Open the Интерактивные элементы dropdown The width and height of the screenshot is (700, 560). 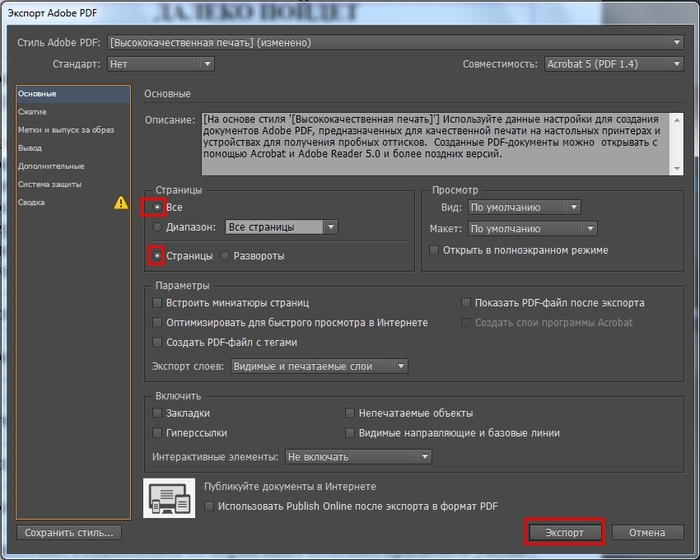(x=357, y=457)
